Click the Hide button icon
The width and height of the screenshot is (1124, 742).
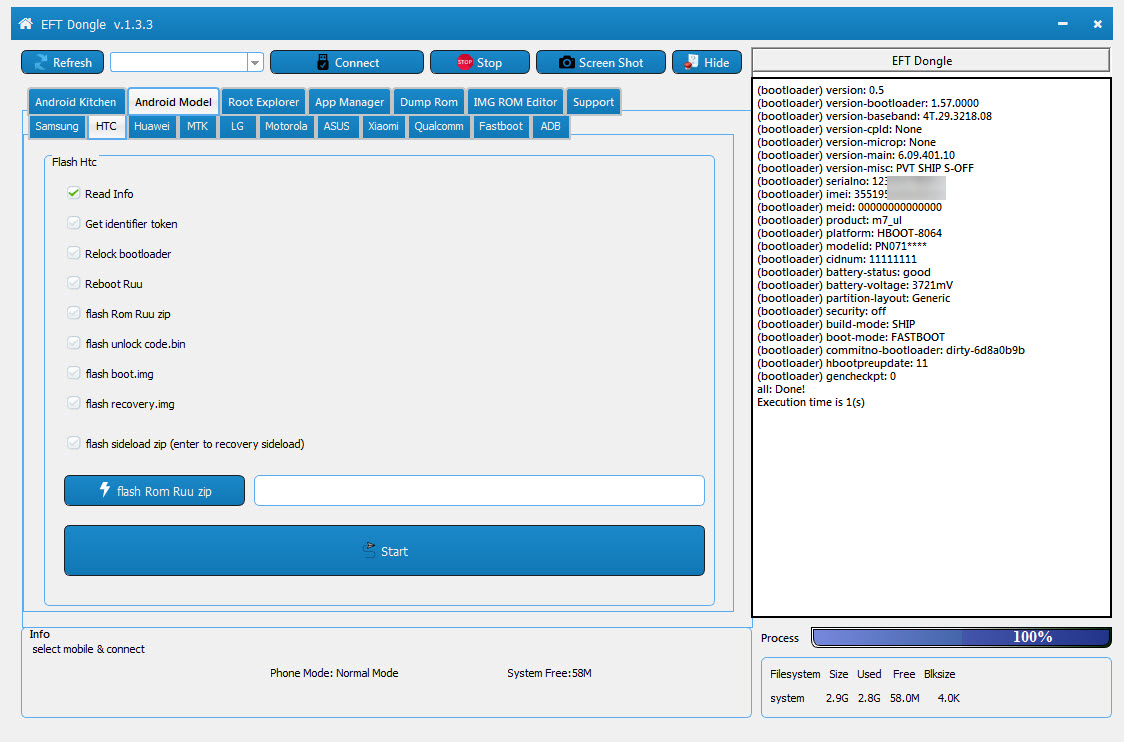[691, 62]
